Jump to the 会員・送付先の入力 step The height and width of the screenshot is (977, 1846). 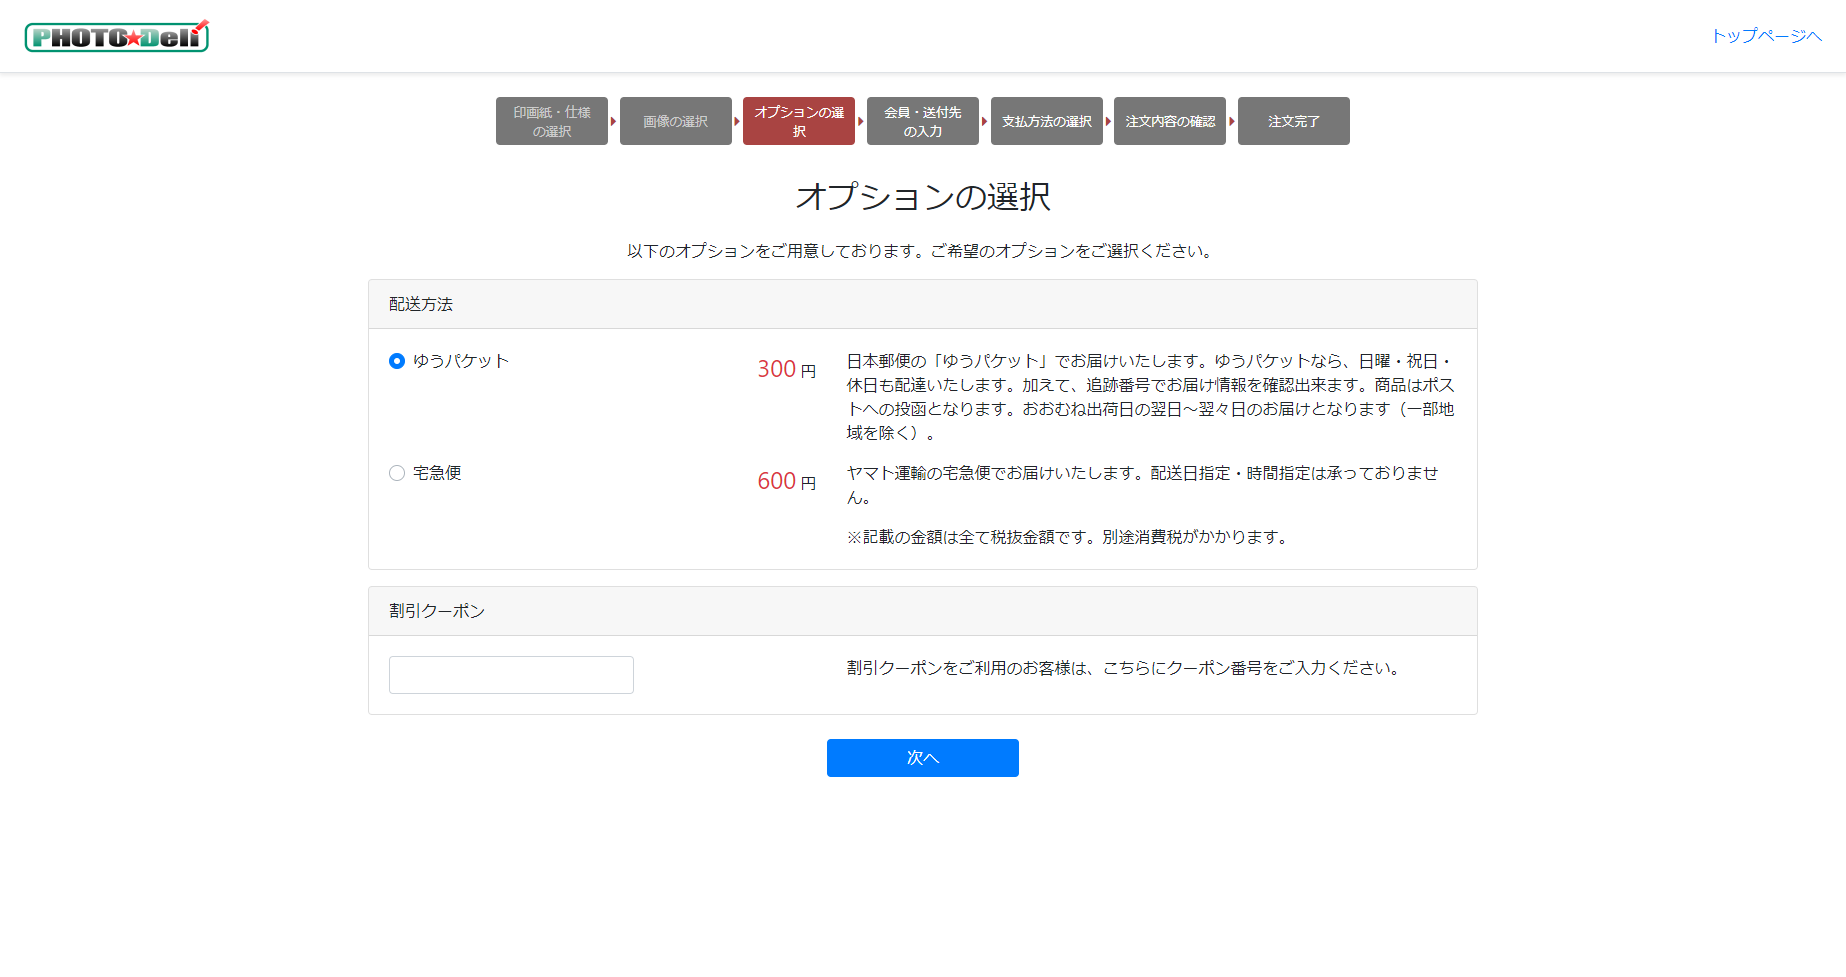(922, 121)
